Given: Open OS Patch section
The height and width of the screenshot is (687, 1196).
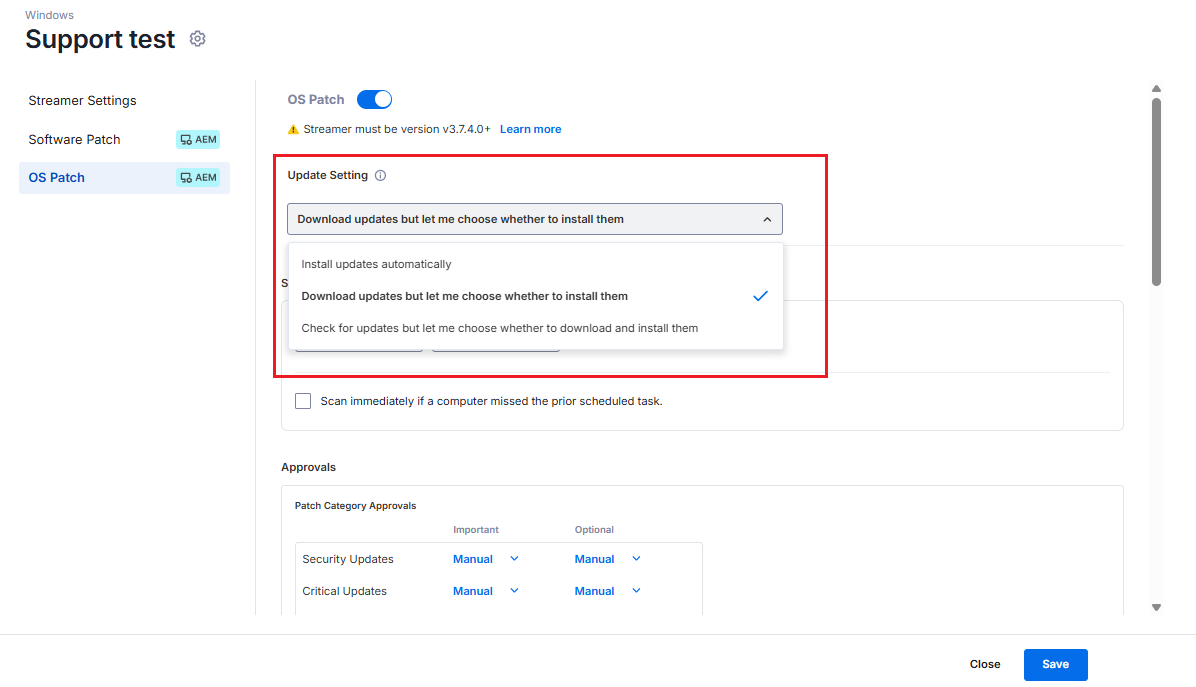Looking at the screenshot, I should pos(124,178).
